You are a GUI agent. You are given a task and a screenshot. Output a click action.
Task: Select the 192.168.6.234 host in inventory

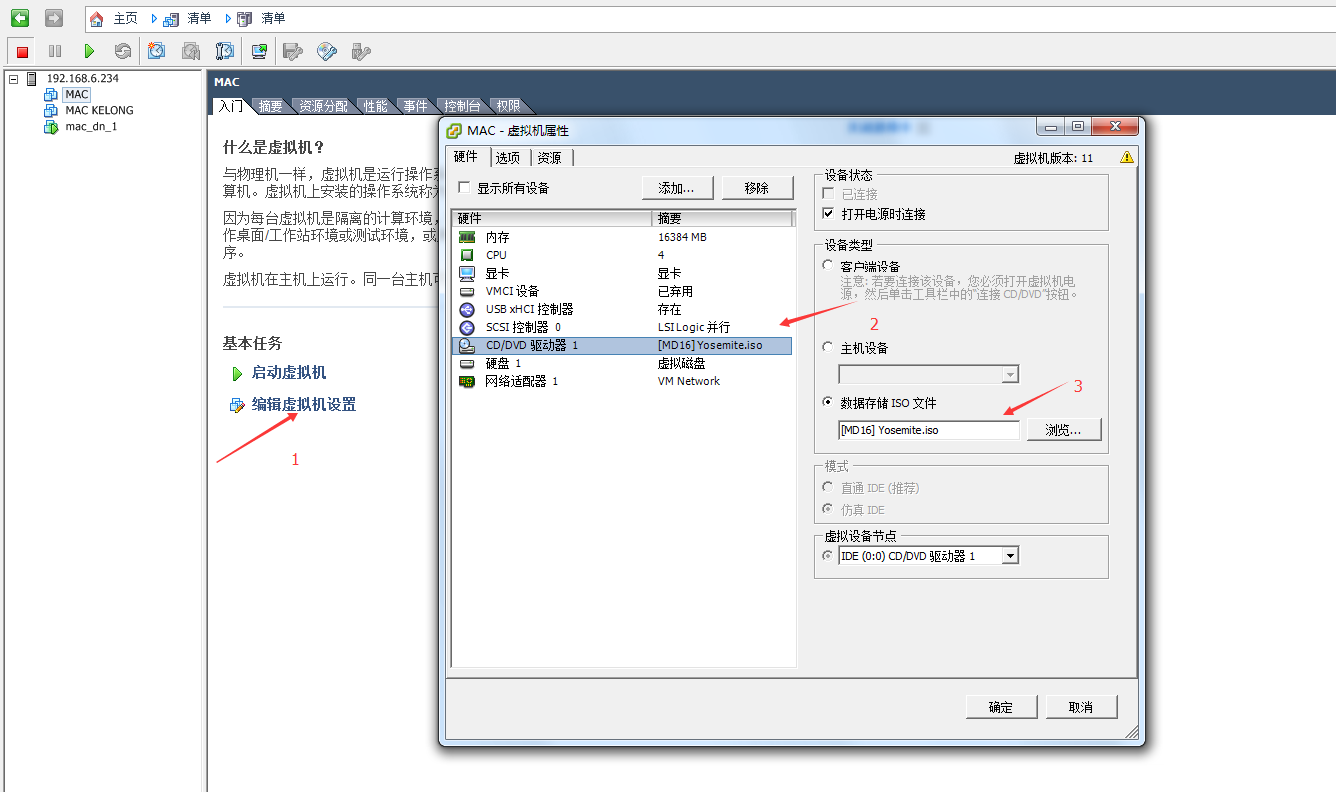pyautogui.click(x=82, y=78)
